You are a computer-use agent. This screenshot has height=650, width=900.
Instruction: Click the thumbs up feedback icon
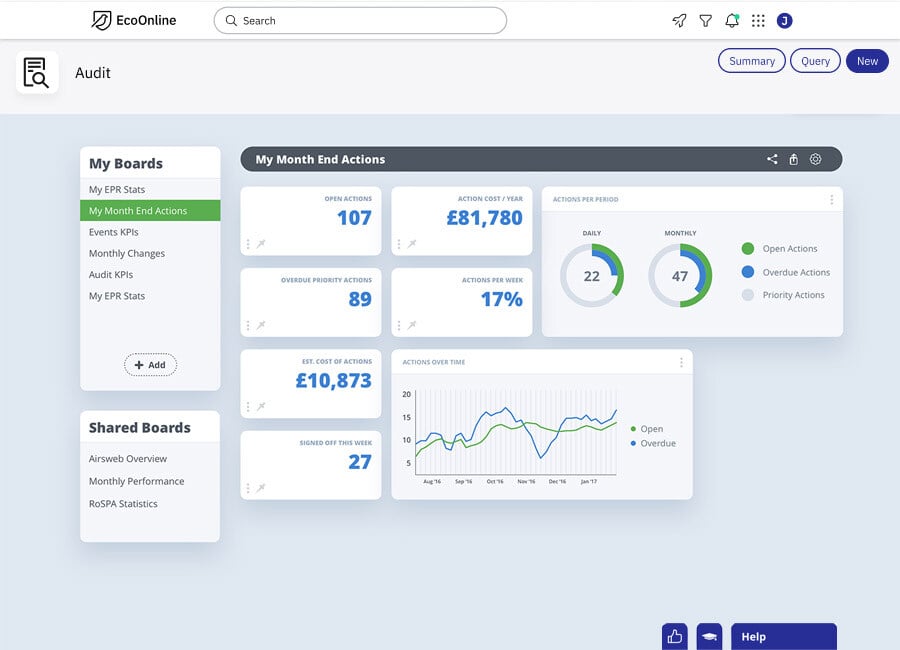click(674, 636)
